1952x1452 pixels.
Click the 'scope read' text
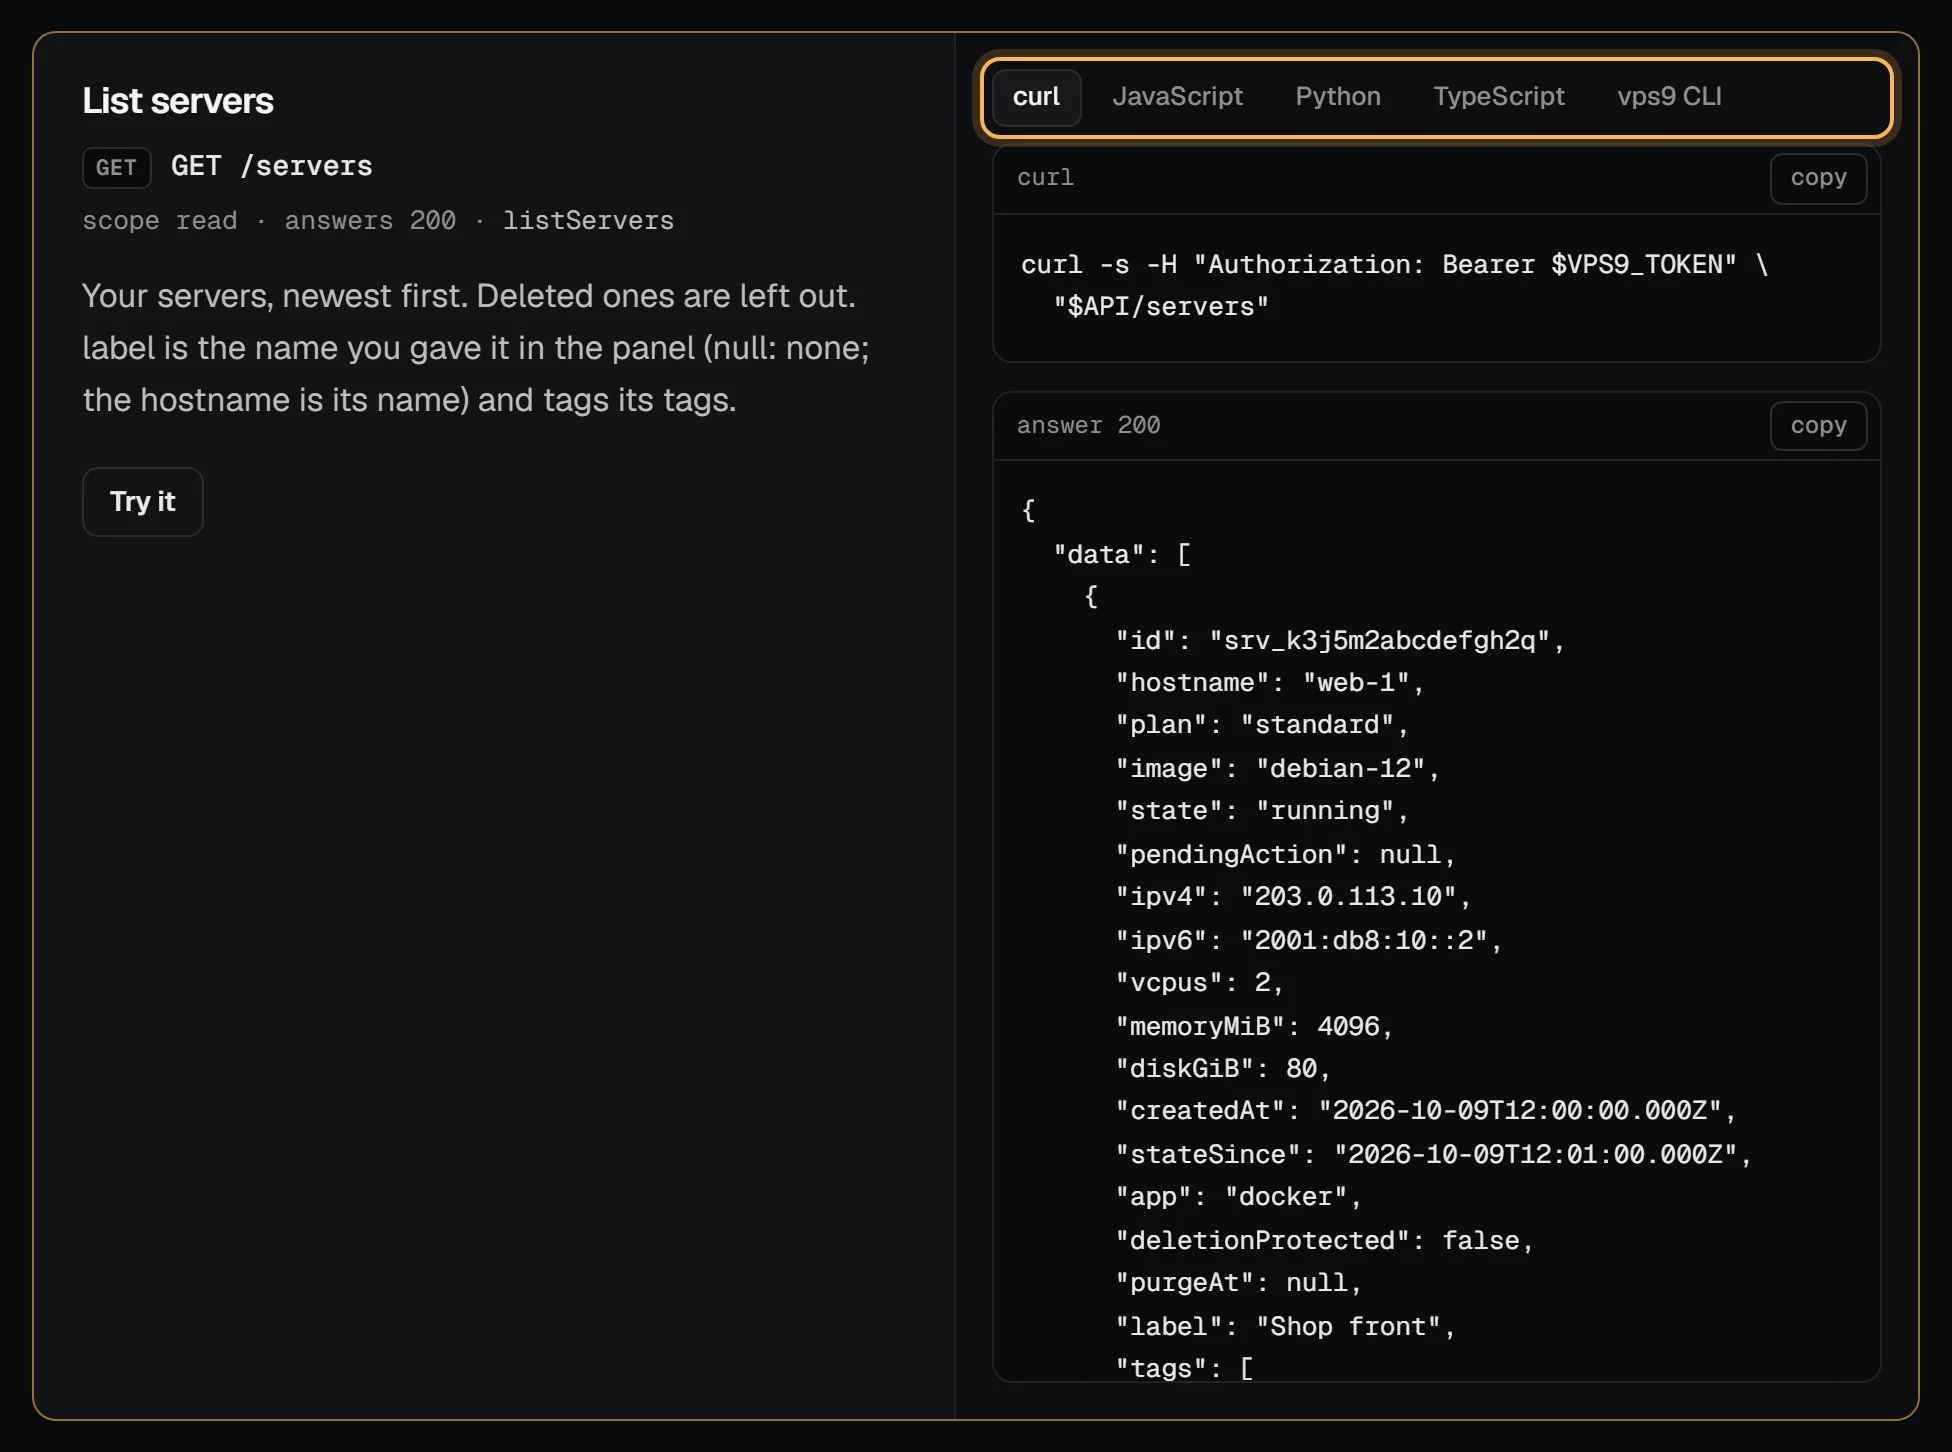(x=160, y=221)
